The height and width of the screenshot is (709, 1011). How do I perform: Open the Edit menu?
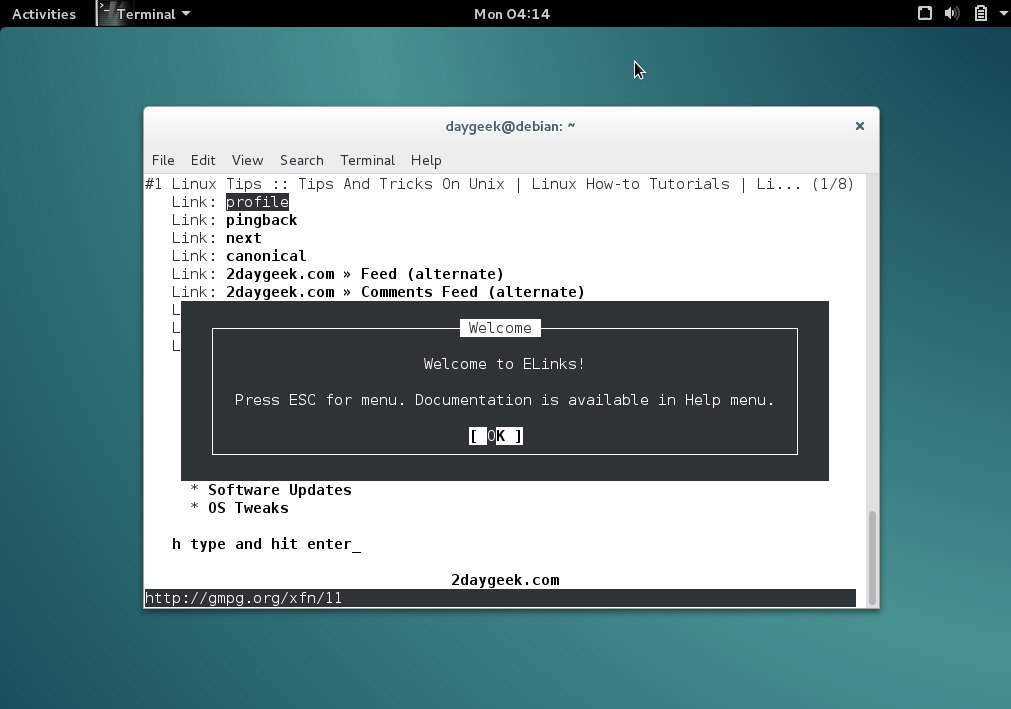click(202, 160)
